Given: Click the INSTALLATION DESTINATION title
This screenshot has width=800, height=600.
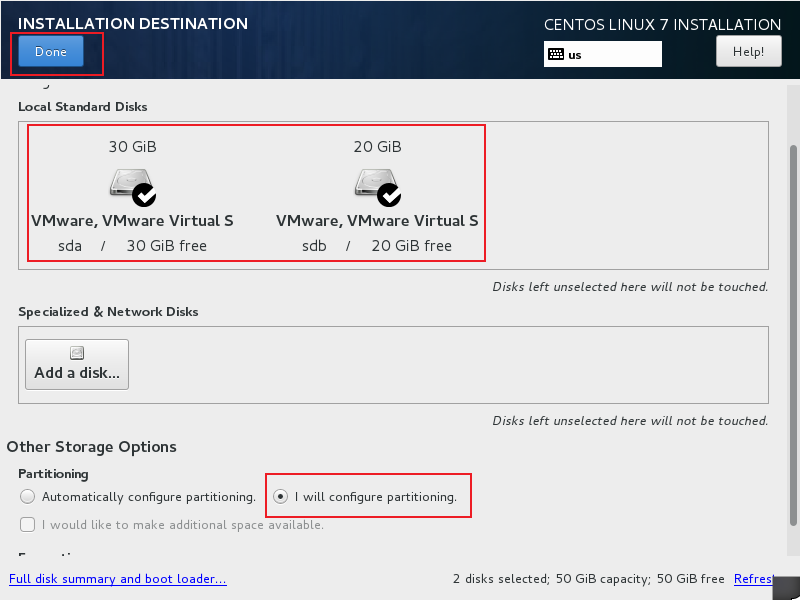Looking at the screenshot, I should click(133, 23).
